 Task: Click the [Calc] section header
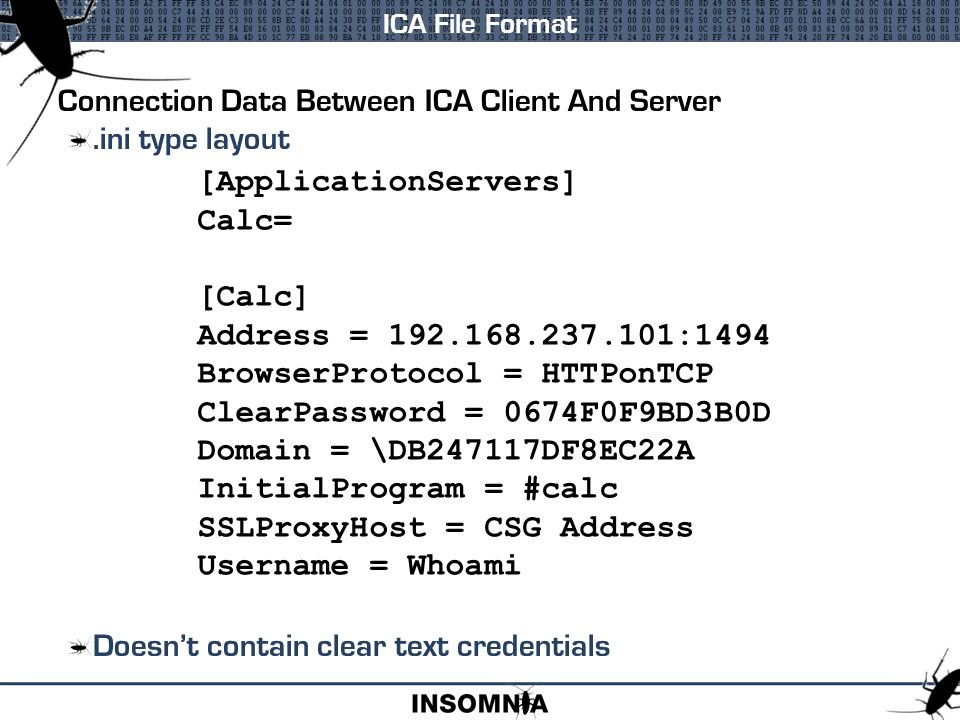click(253, 297)
